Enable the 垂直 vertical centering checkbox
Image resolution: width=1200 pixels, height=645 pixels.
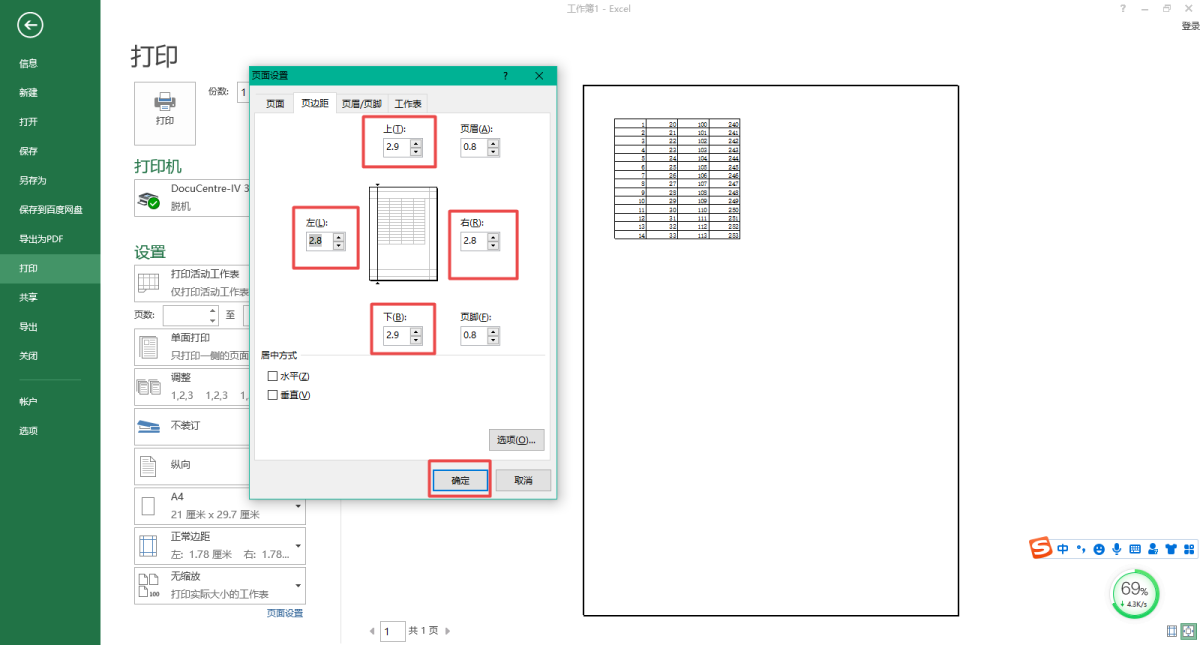(273, 395)
